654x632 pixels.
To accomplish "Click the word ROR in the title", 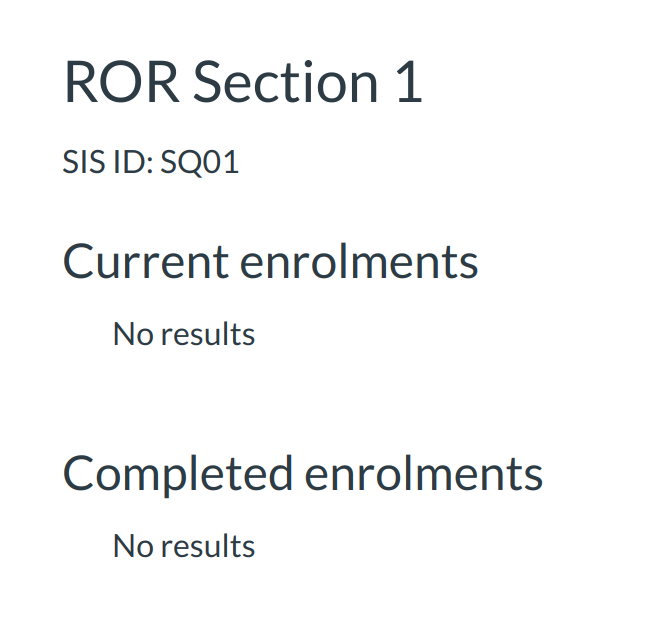I will point(121,82).
